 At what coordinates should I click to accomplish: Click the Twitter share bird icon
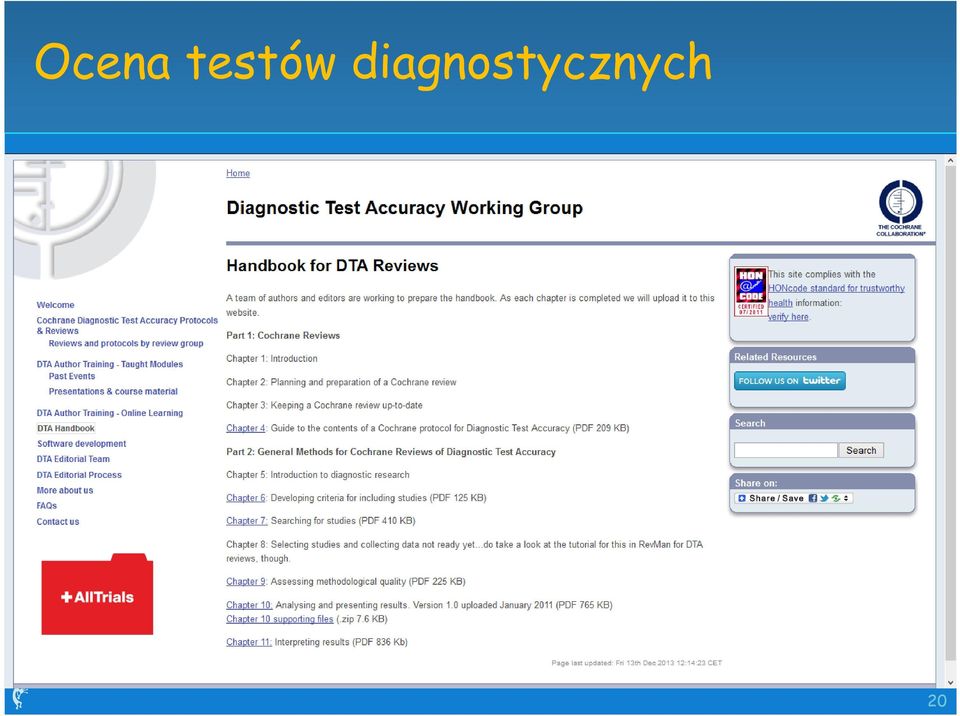pyautogui.click(x=824, y=498)
